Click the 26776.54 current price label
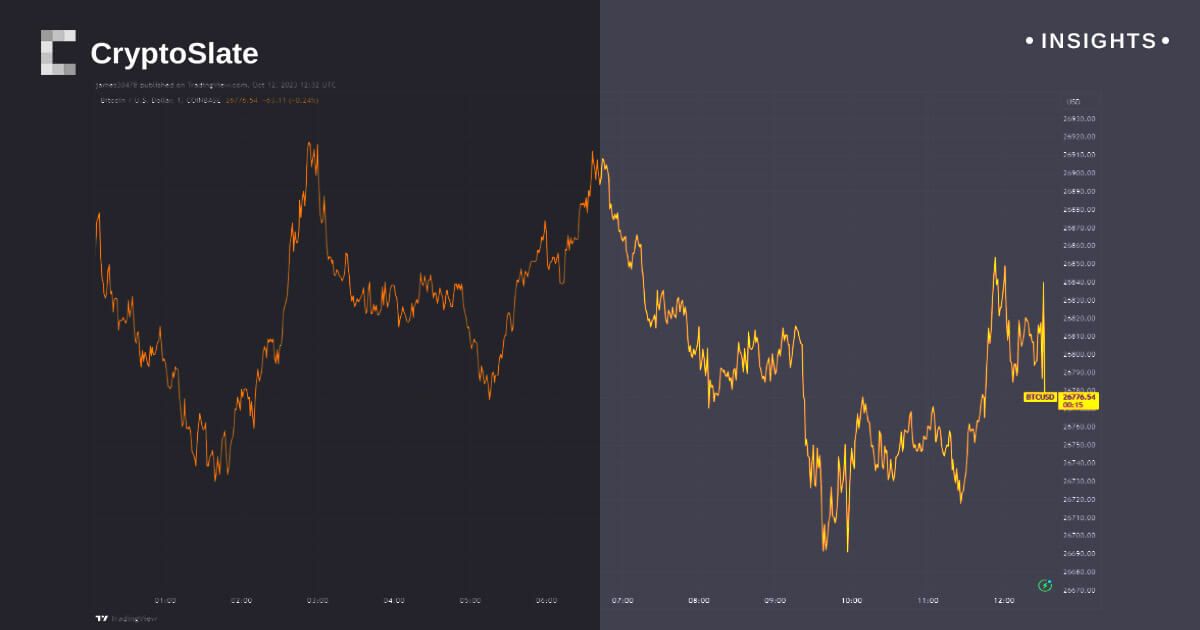The width and height of the screenshot is (1200, 630). click(1079, 397)
